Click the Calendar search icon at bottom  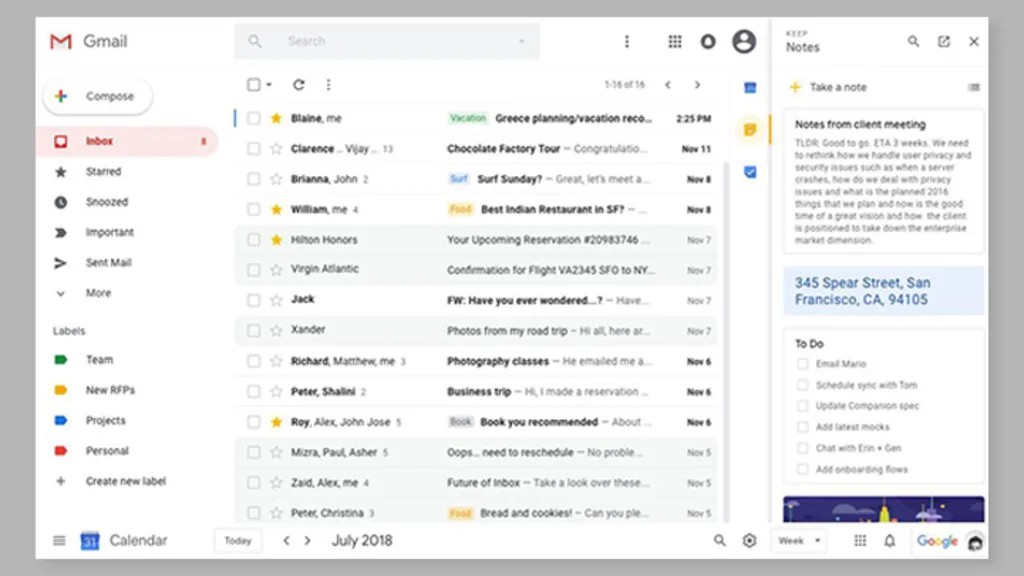click(719, 540)
